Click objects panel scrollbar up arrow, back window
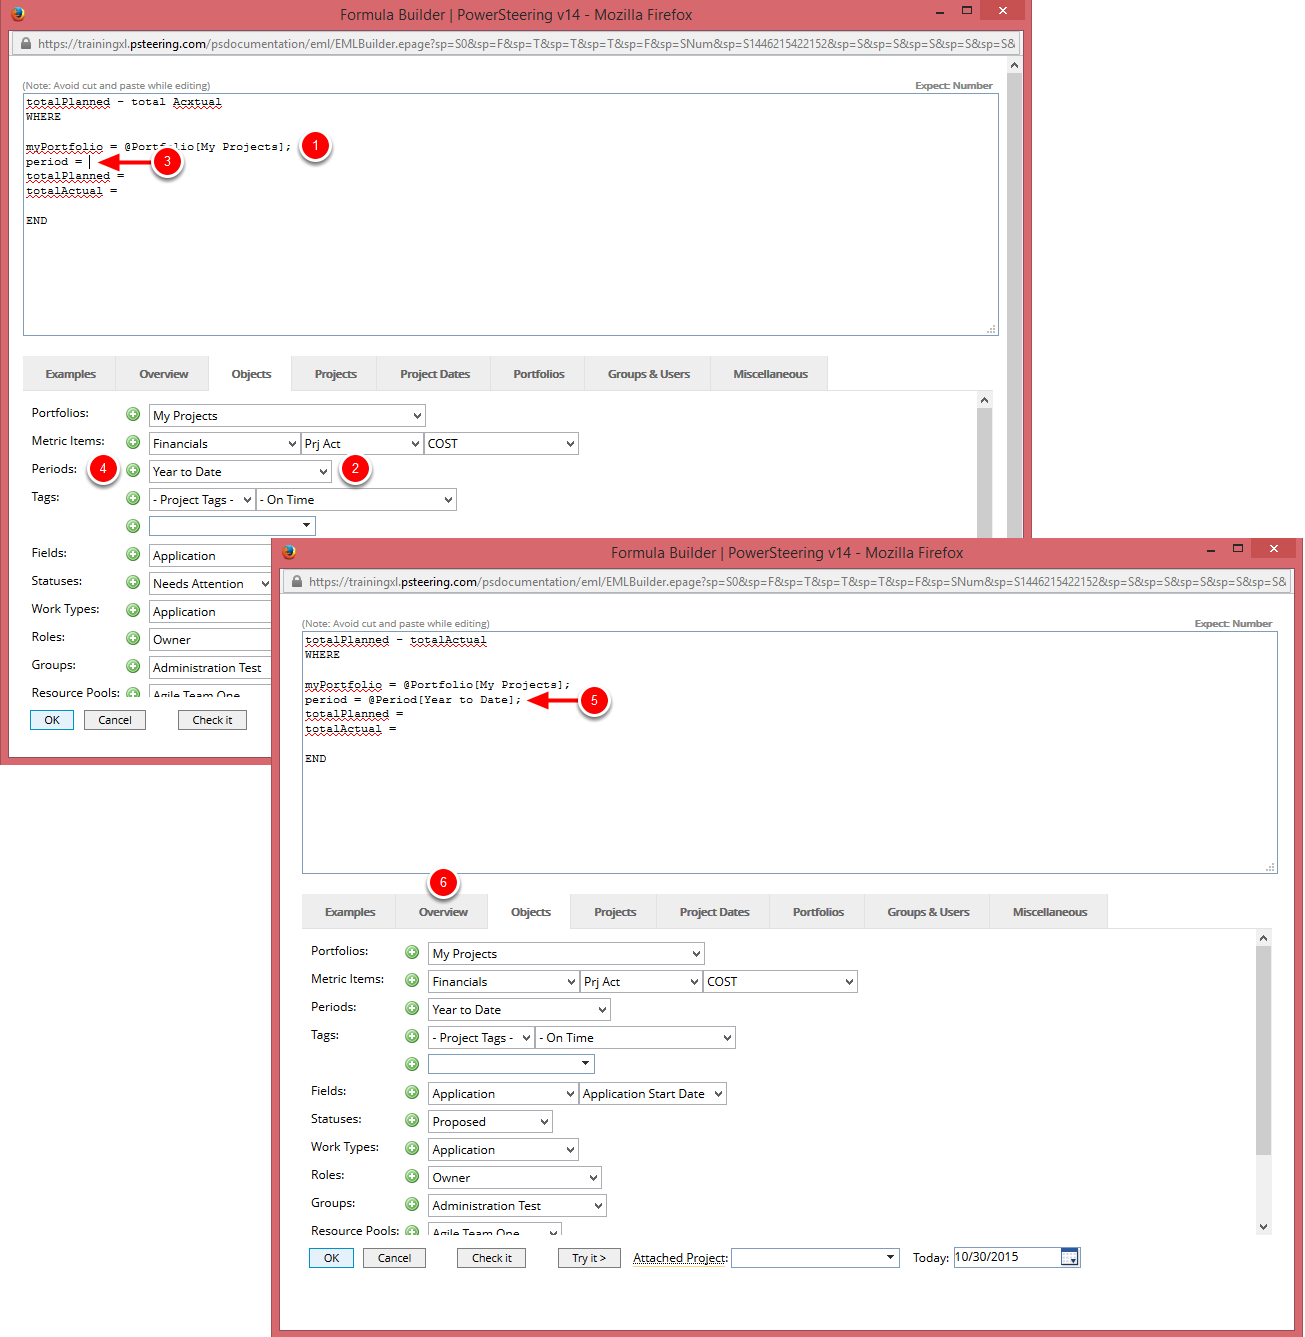1305x1337 pixels. pyautogui.click(x=984, y=400)
